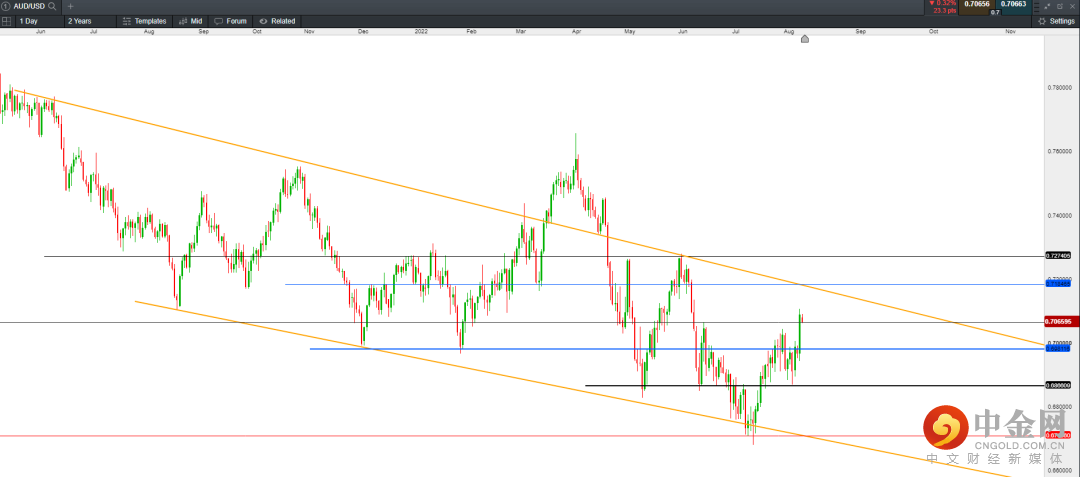Viewport: 1080px width, 477px height.
Task: Click the 0.32% daily change indicator
Action: [942, 3]
